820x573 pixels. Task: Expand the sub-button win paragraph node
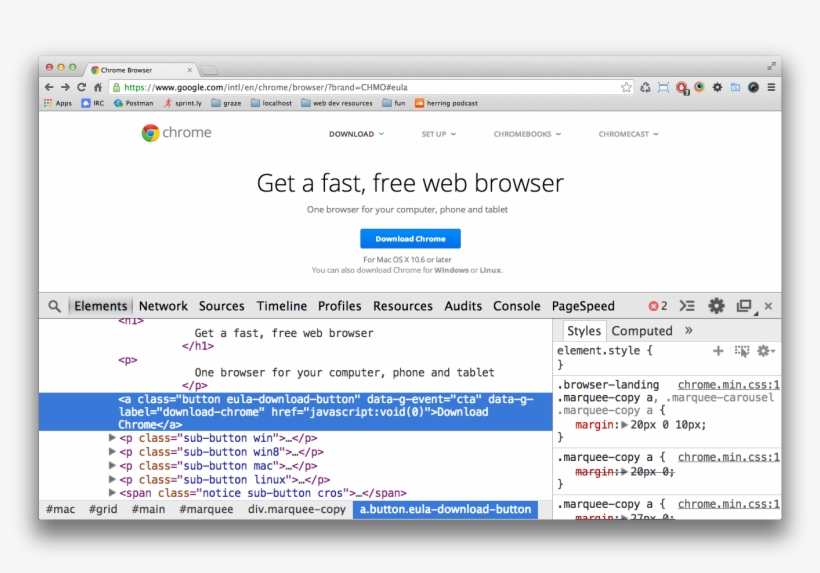(112, 438)
